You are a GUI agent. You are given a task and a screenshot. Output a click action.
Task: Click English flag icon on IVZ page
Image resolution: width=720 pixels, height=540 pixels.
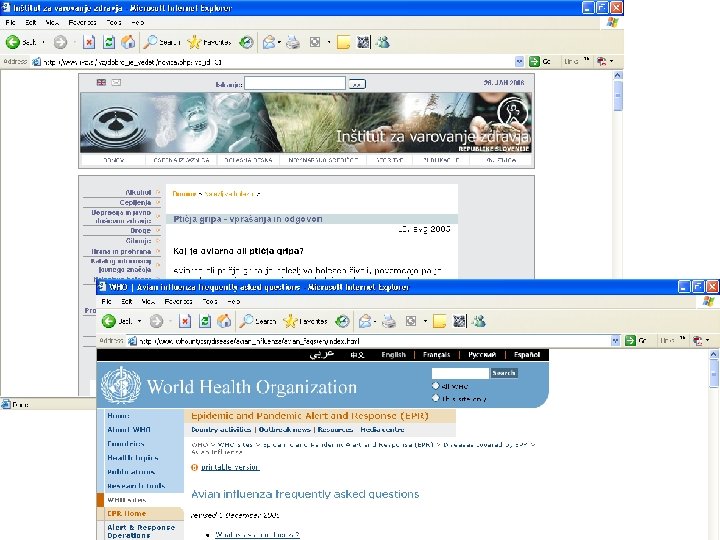coord(101,82)
